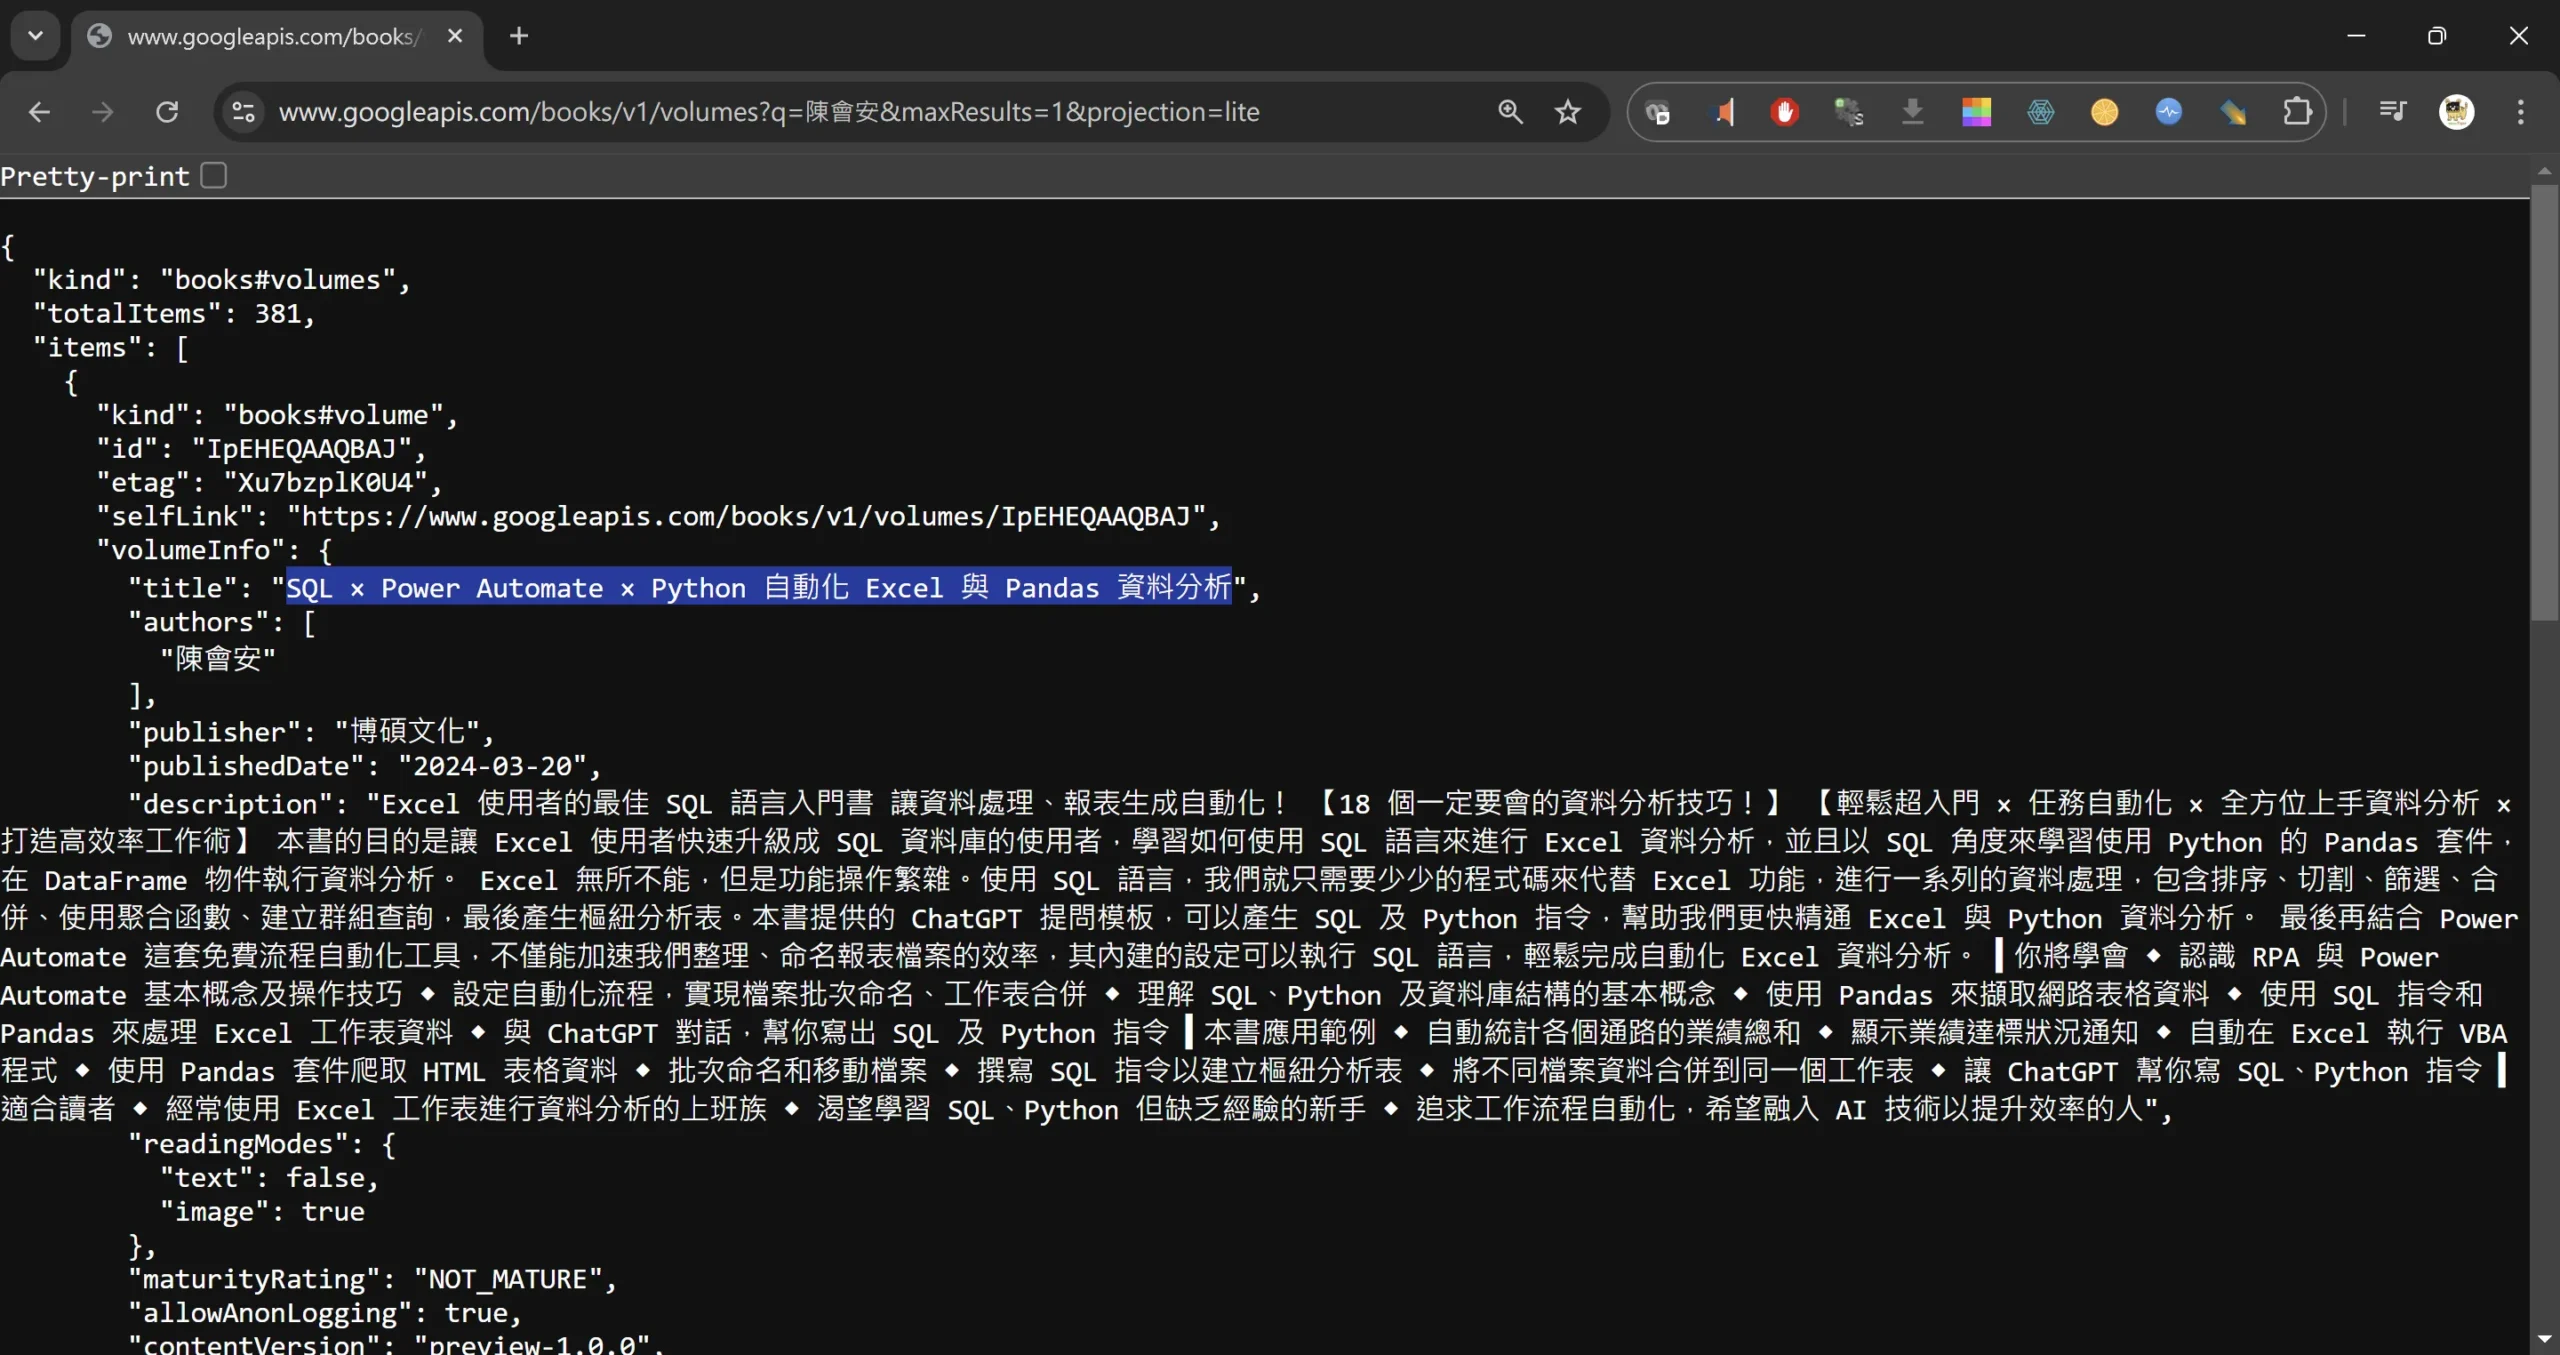Click the "image": true line
The height and width of the screenshot is (1355, 2560).
click(x=262, y=1212)
